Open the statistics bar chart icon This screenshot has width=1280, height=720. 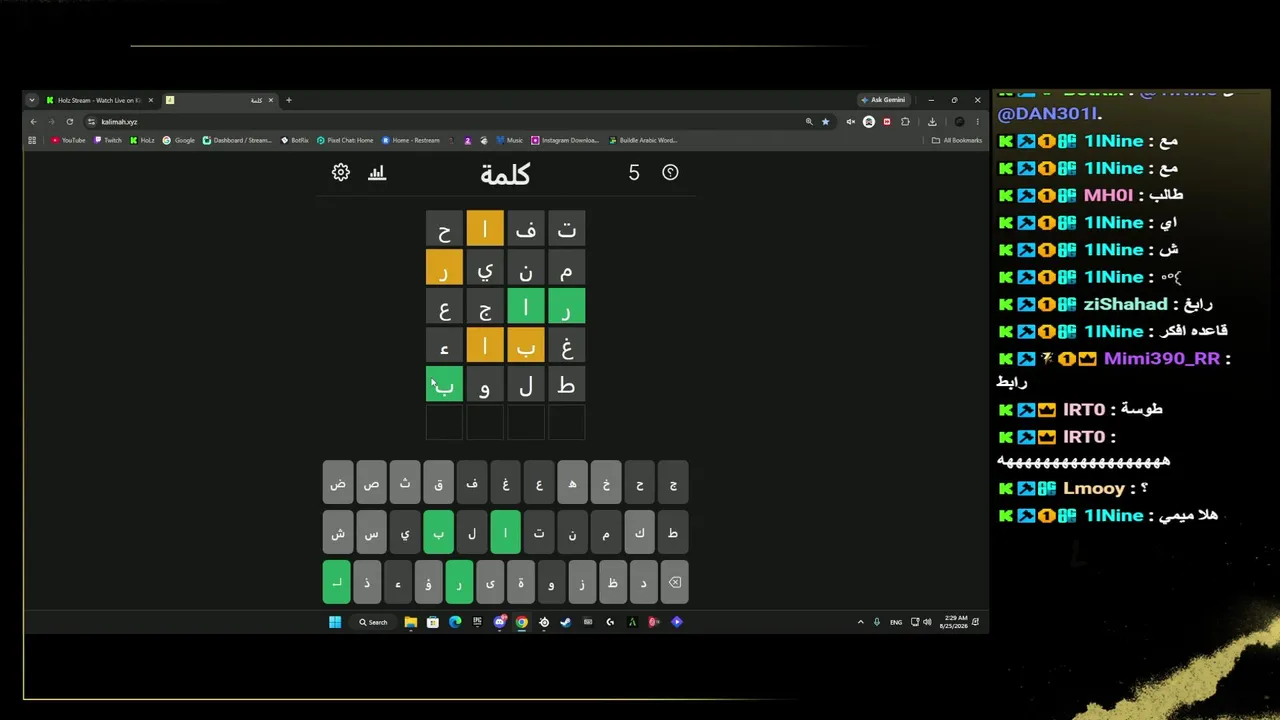[x=377, y=172]
